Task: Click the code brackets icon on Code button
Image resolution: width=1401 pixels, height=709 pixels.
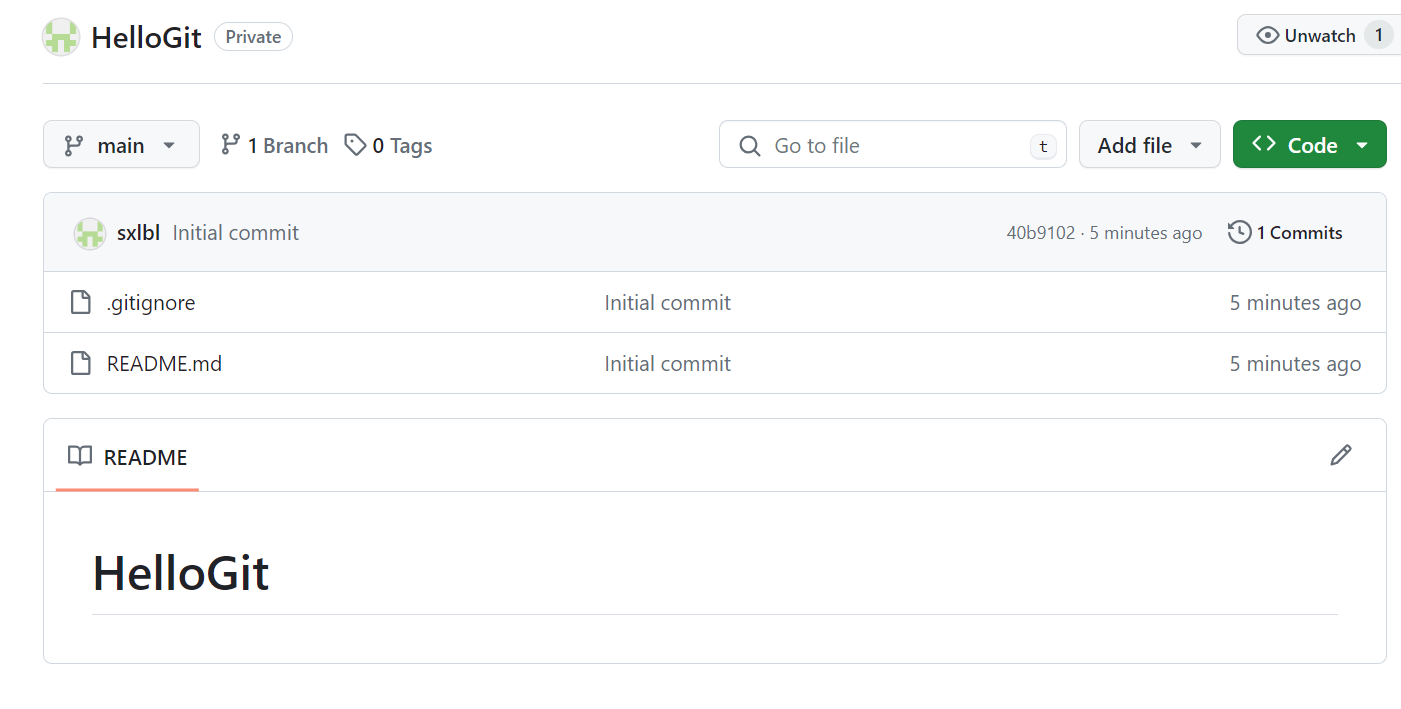Action: [1264, 143]
